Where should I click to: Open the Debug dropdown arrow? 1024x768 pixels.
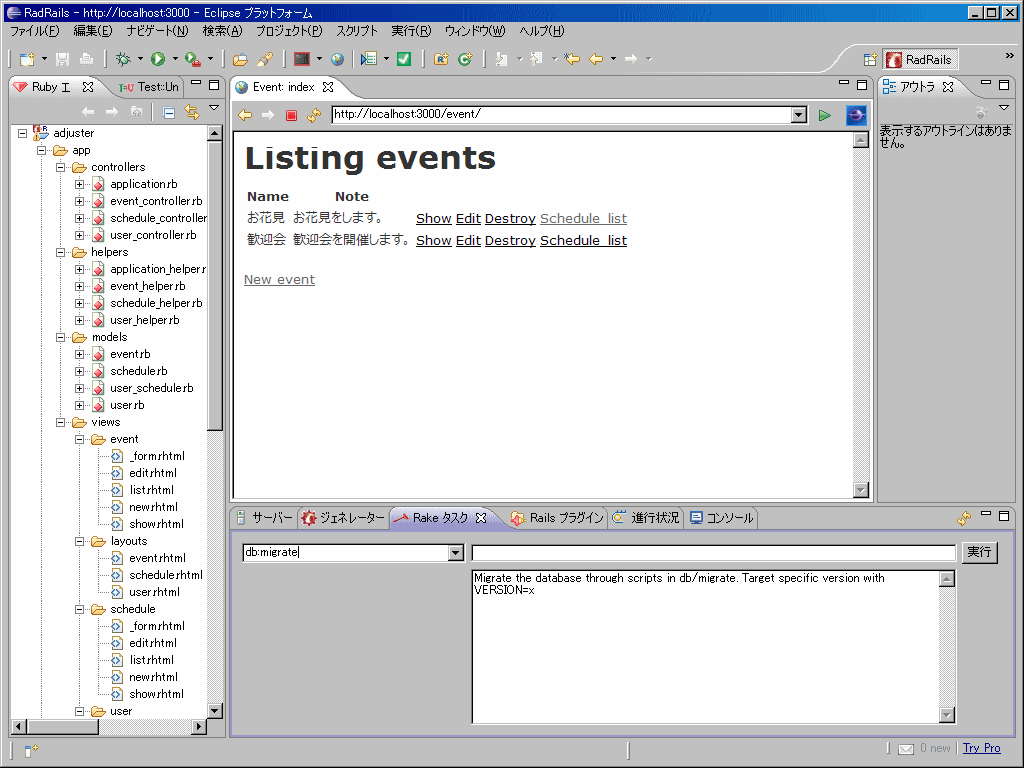click(x=140, y=59)
